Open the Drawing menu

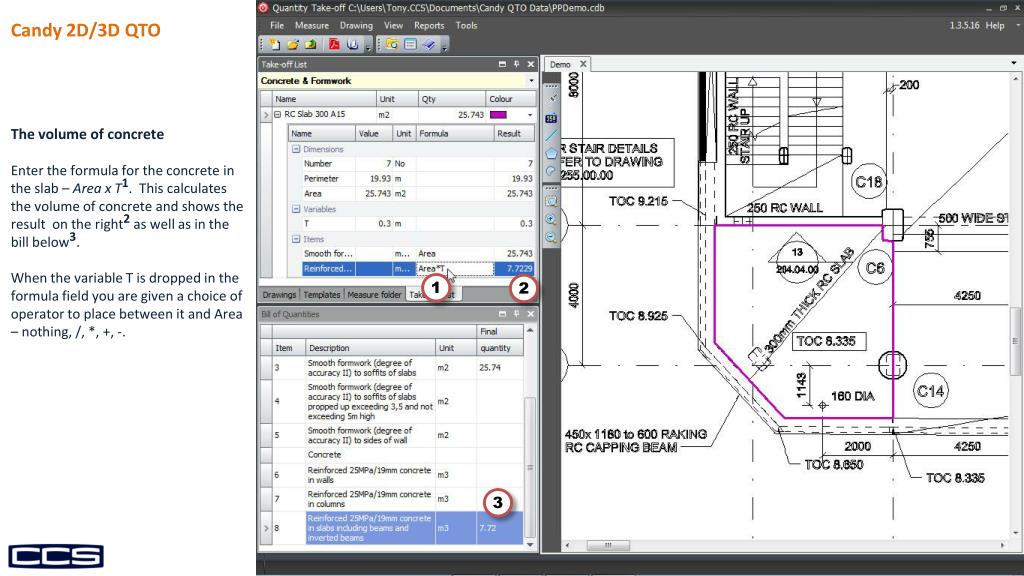(356, 25)
